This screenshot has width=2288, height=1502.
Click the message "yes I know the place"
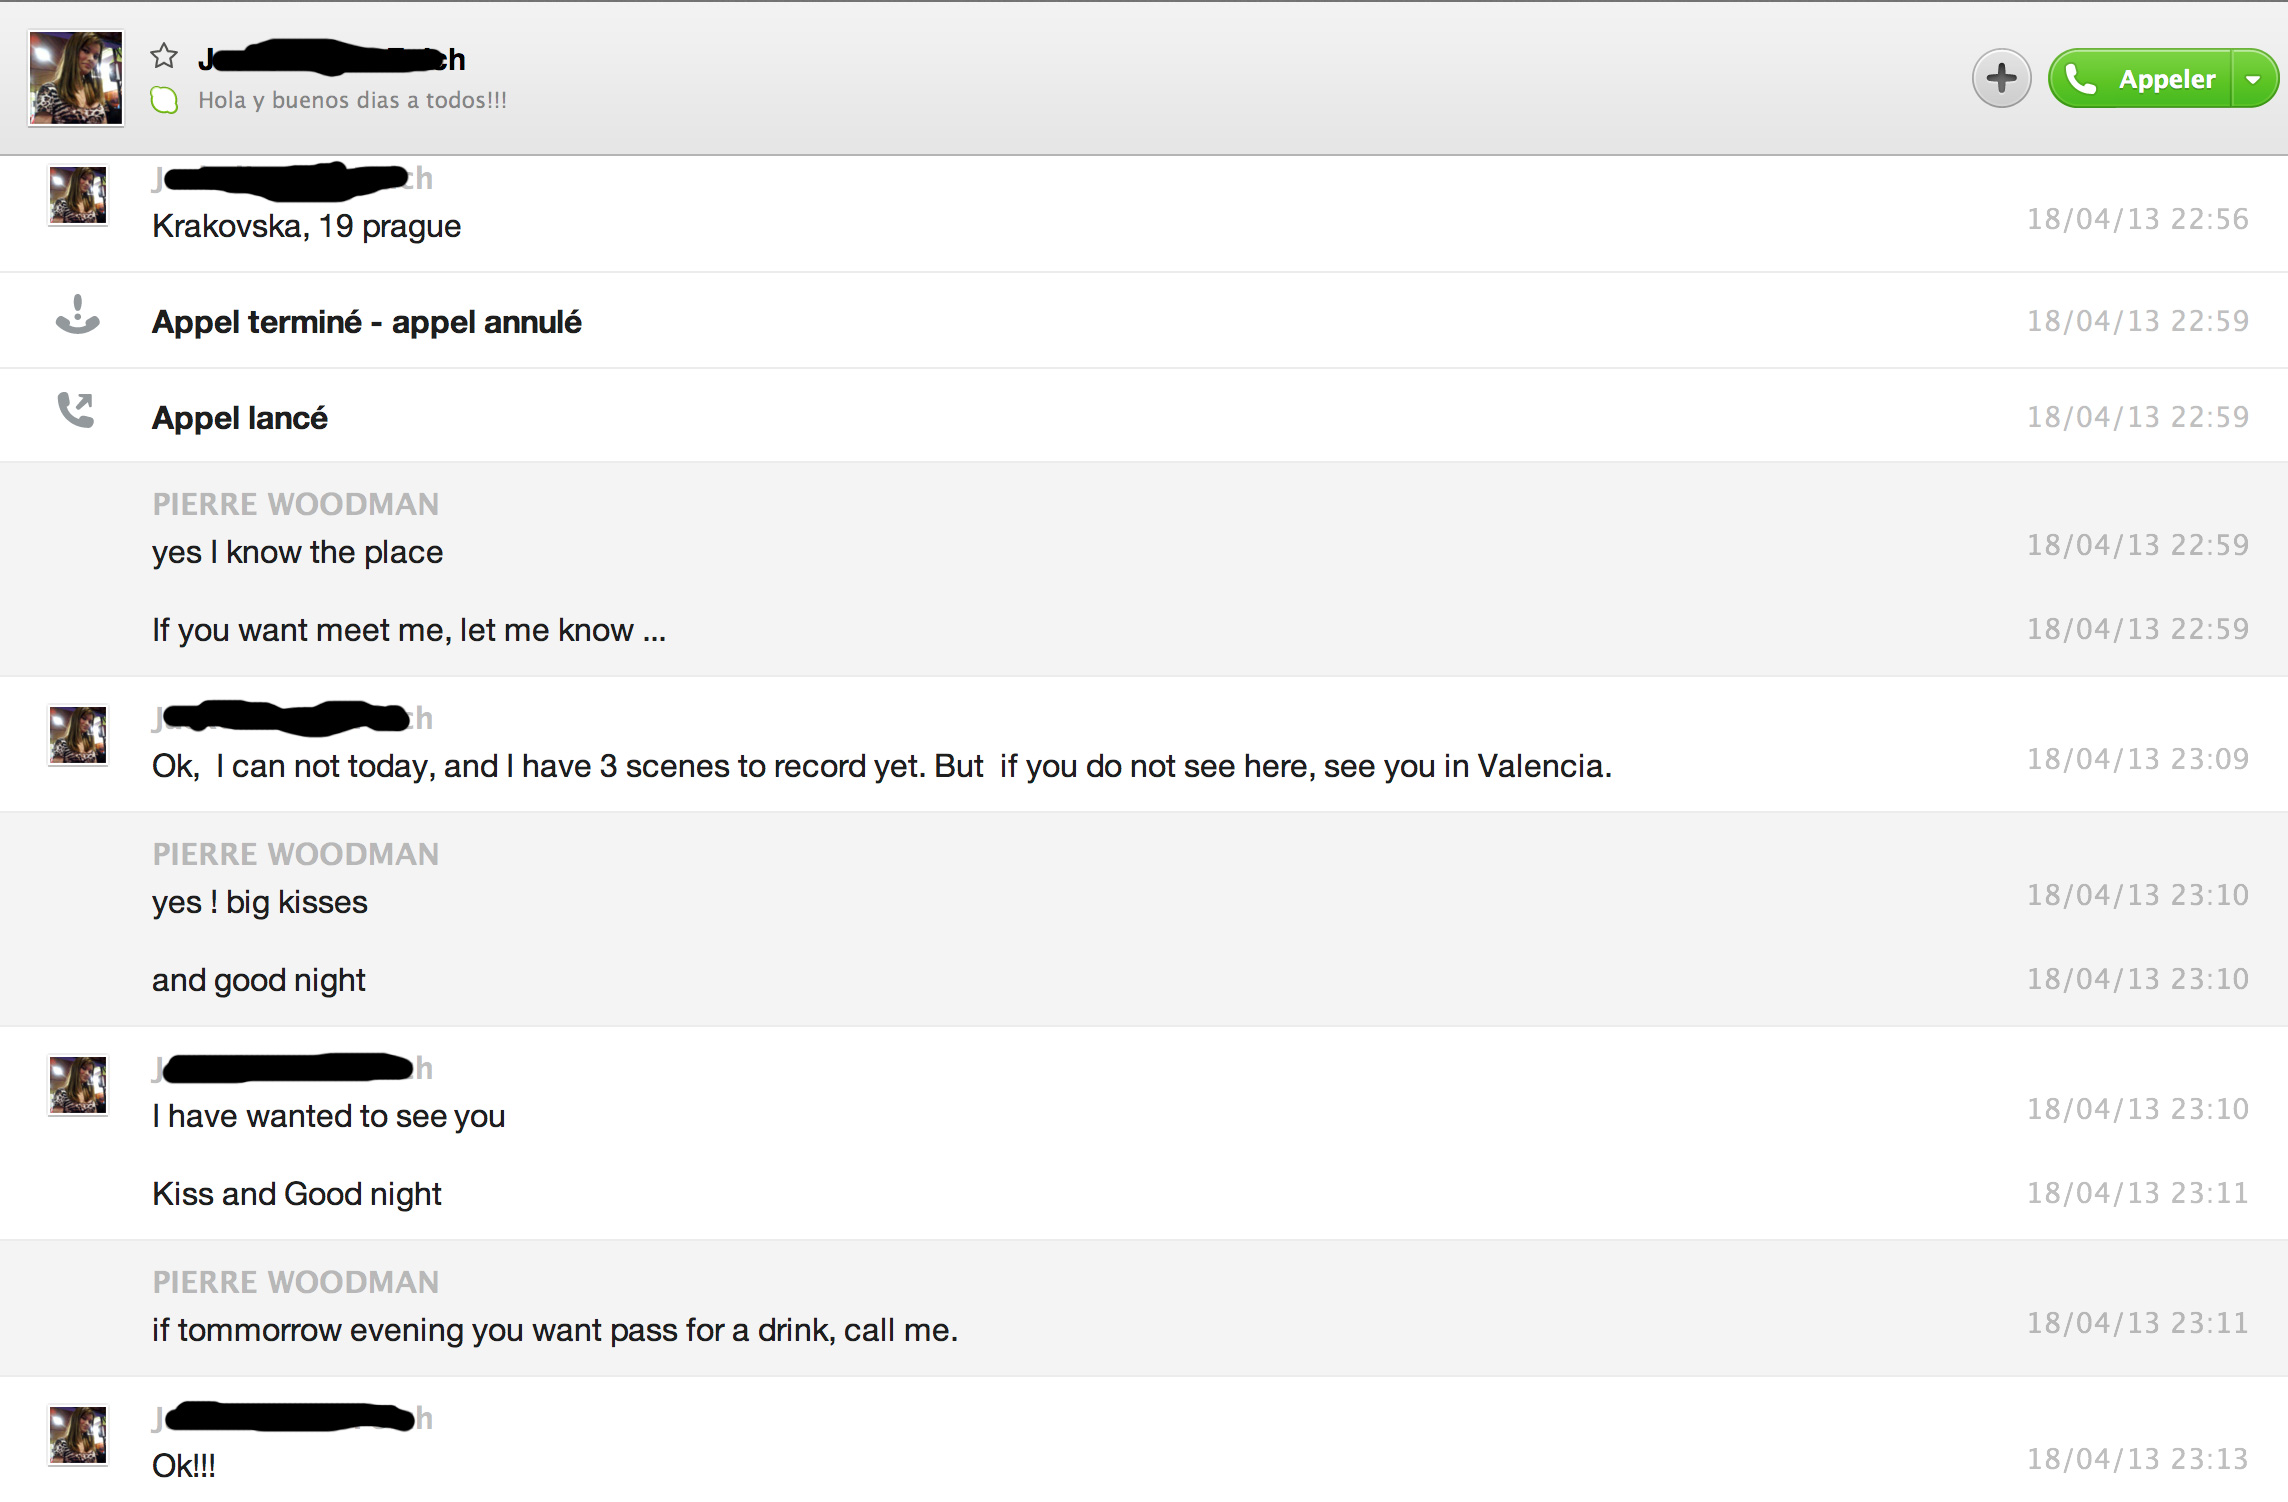pos(297,552)
